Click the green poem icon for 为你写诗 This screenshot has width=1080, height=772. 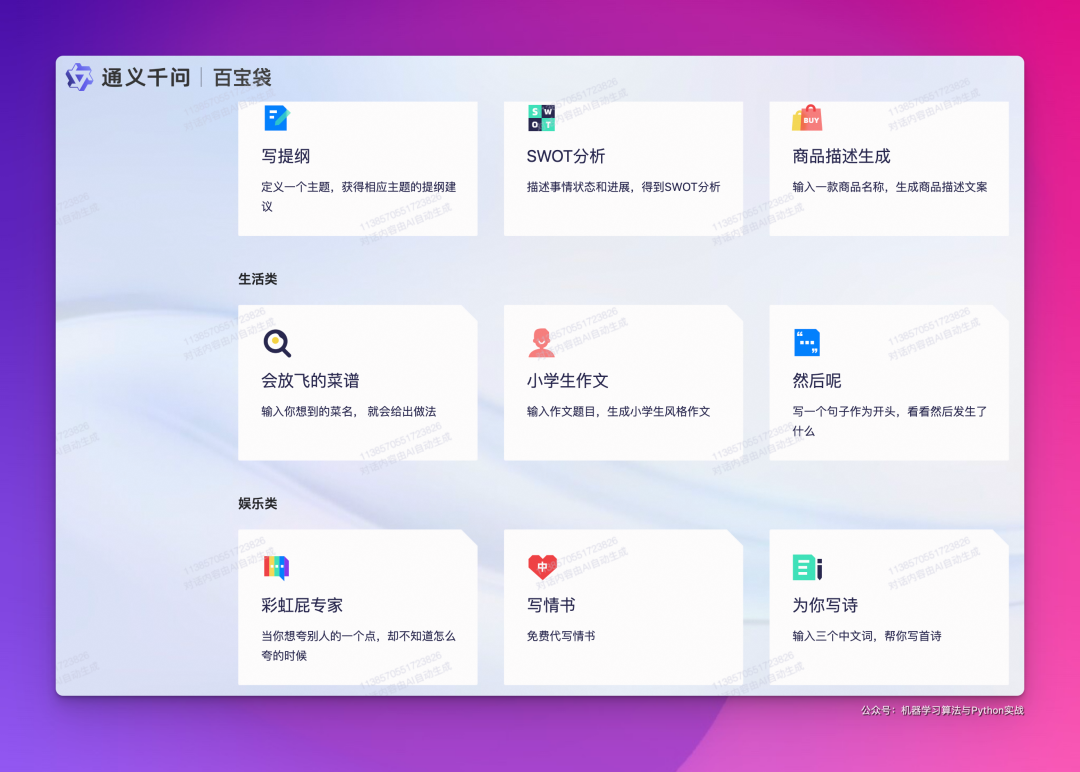[807, 567]
